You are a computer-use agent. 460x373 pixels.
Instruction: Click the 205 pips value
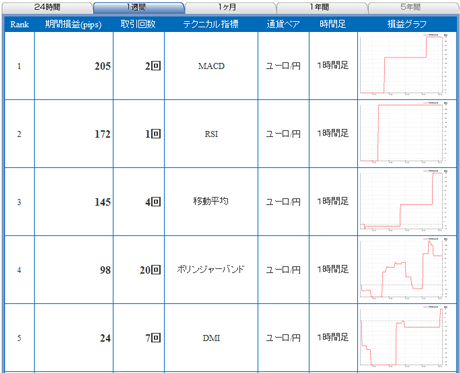click(x=102, y=66)
